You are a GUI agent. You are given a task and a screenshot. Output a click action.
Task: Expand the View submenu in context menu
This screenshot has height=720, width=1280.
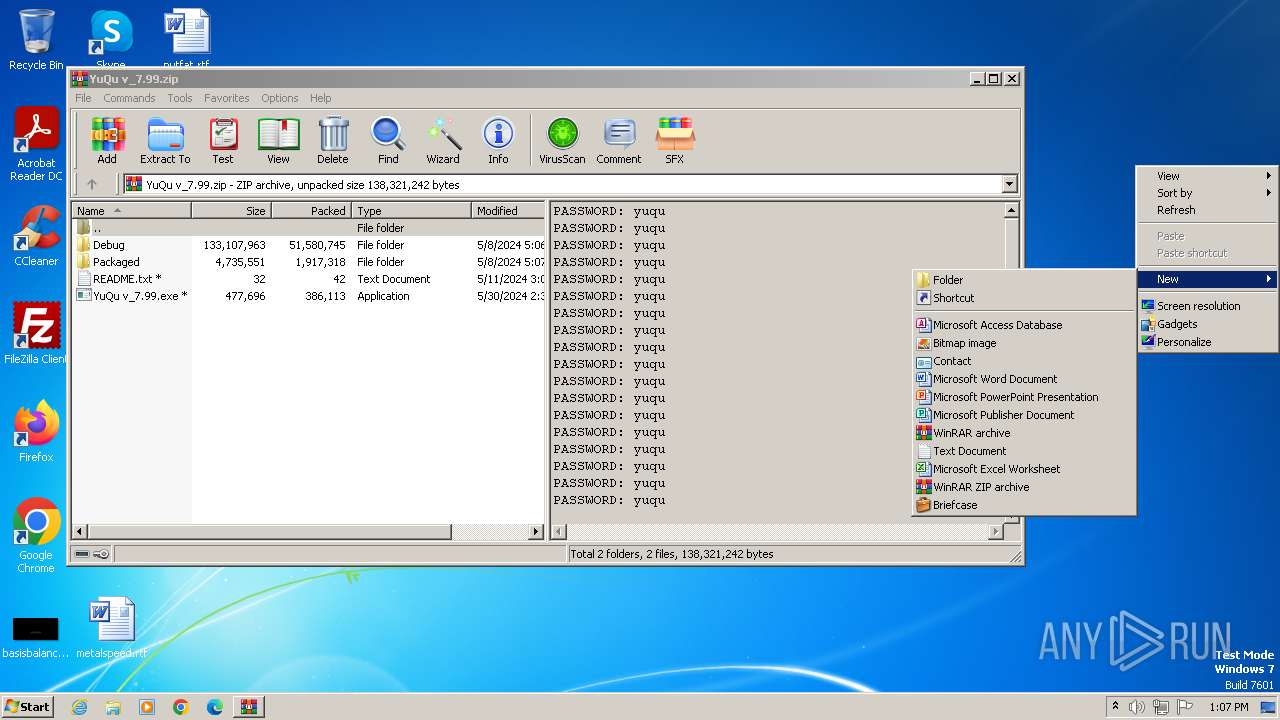click(x=1207, y=176)
